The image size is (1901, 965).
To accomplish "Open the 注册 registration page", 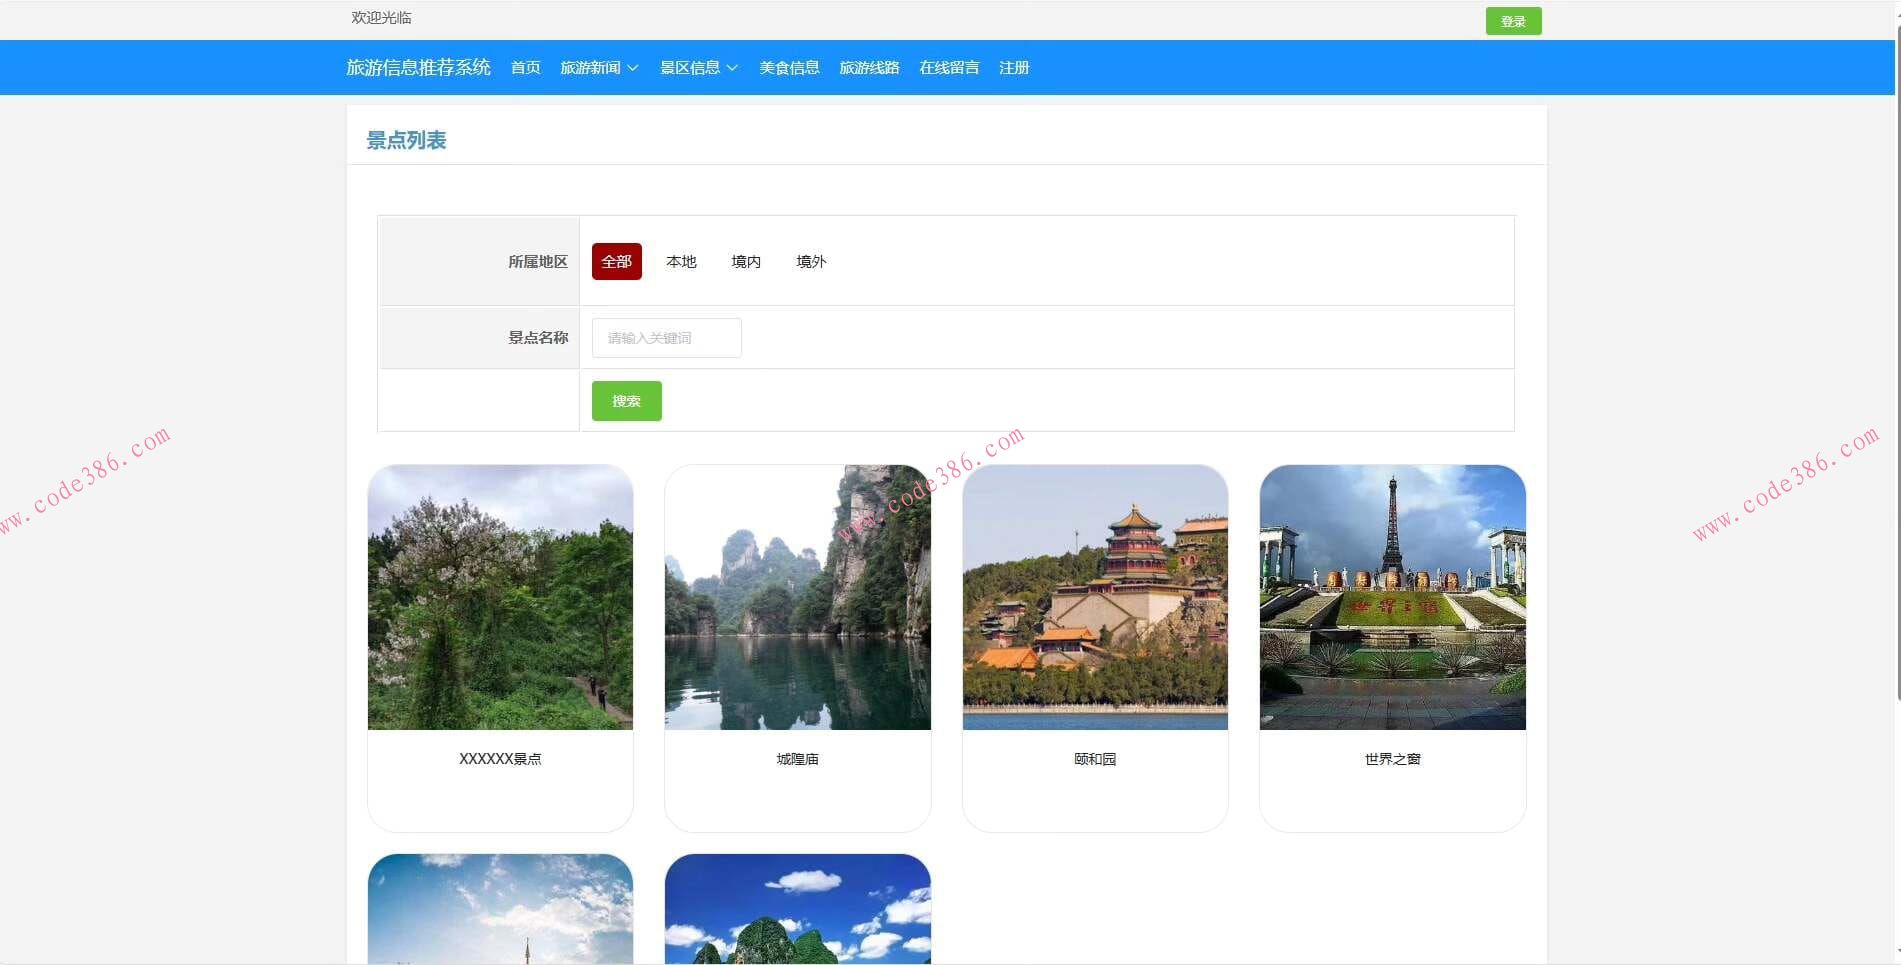I will [1013, 67].
